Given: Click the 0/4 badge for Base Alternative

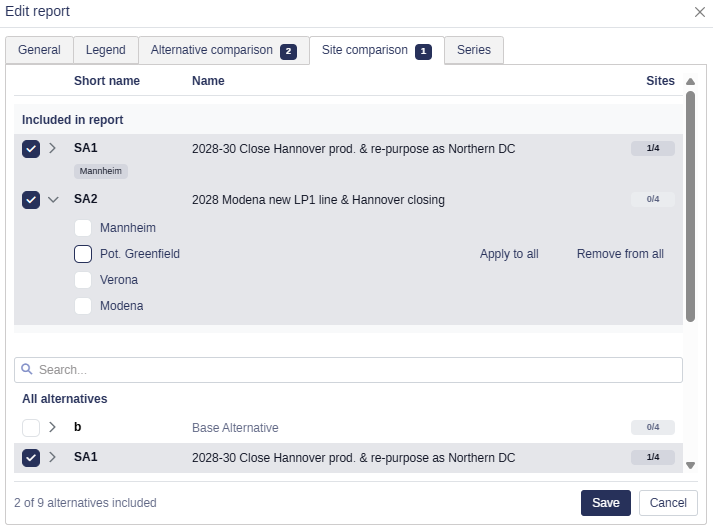Looking at the screenshot, I should coord(653,427).
